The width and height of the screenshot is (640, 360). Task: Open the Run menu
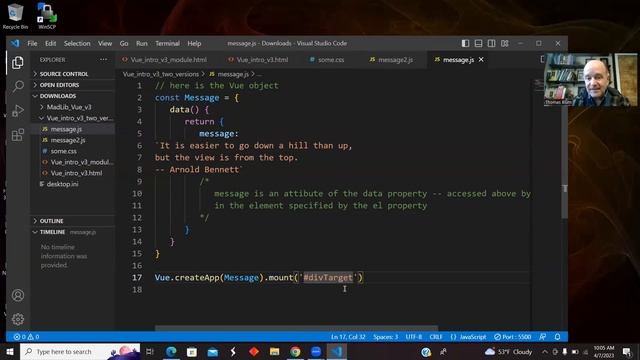pos(142,43)
